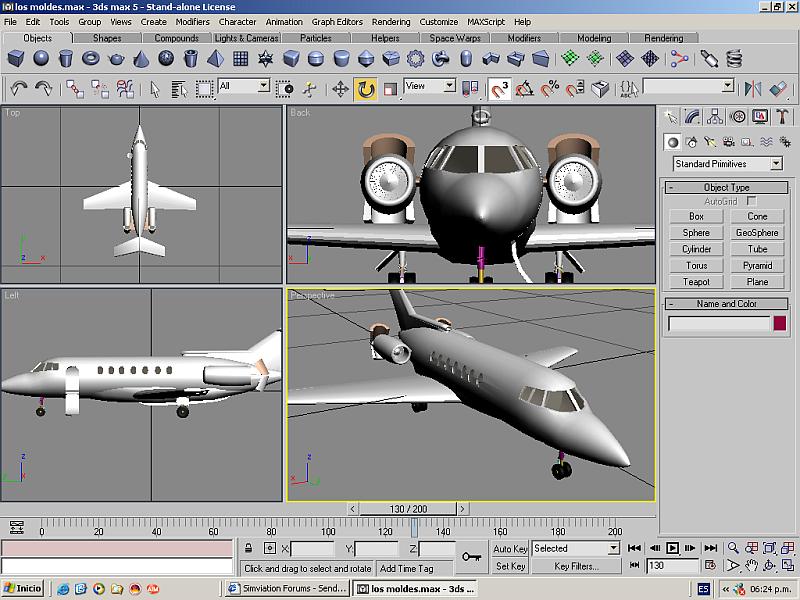This screenshot has height=600, width=800.
Task: Select the Lights category icon
Action: click(x=710, y=142)
